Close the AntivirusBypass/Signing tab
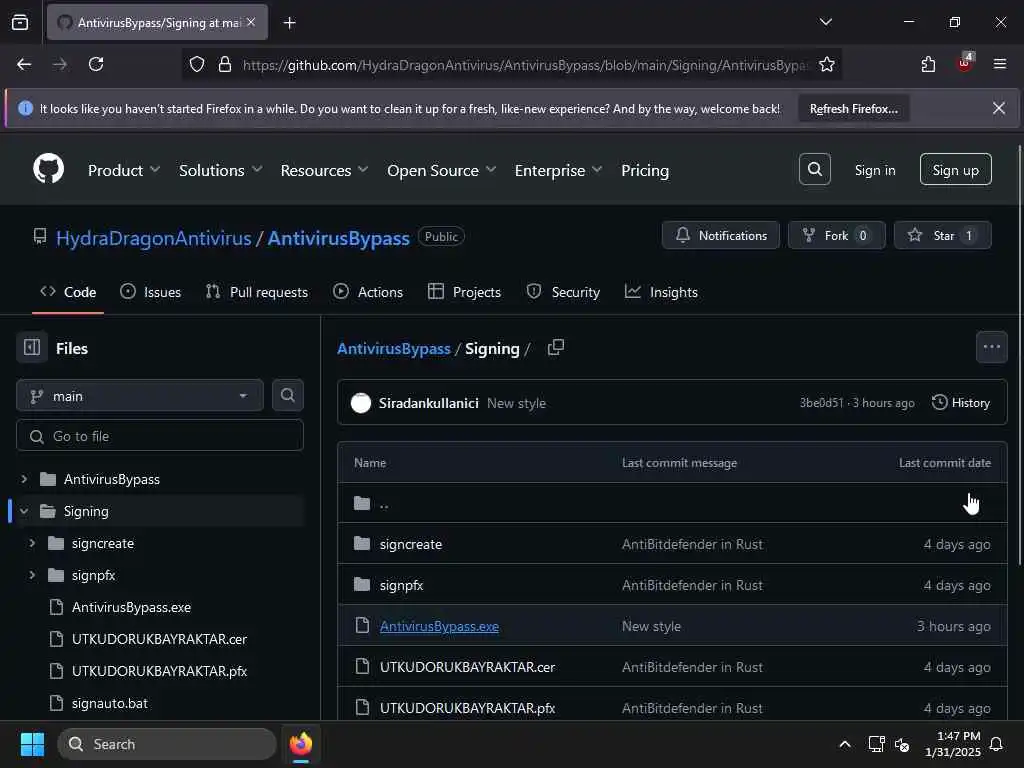Screen dimensions: 1024x768 click(x=251, y=22)
